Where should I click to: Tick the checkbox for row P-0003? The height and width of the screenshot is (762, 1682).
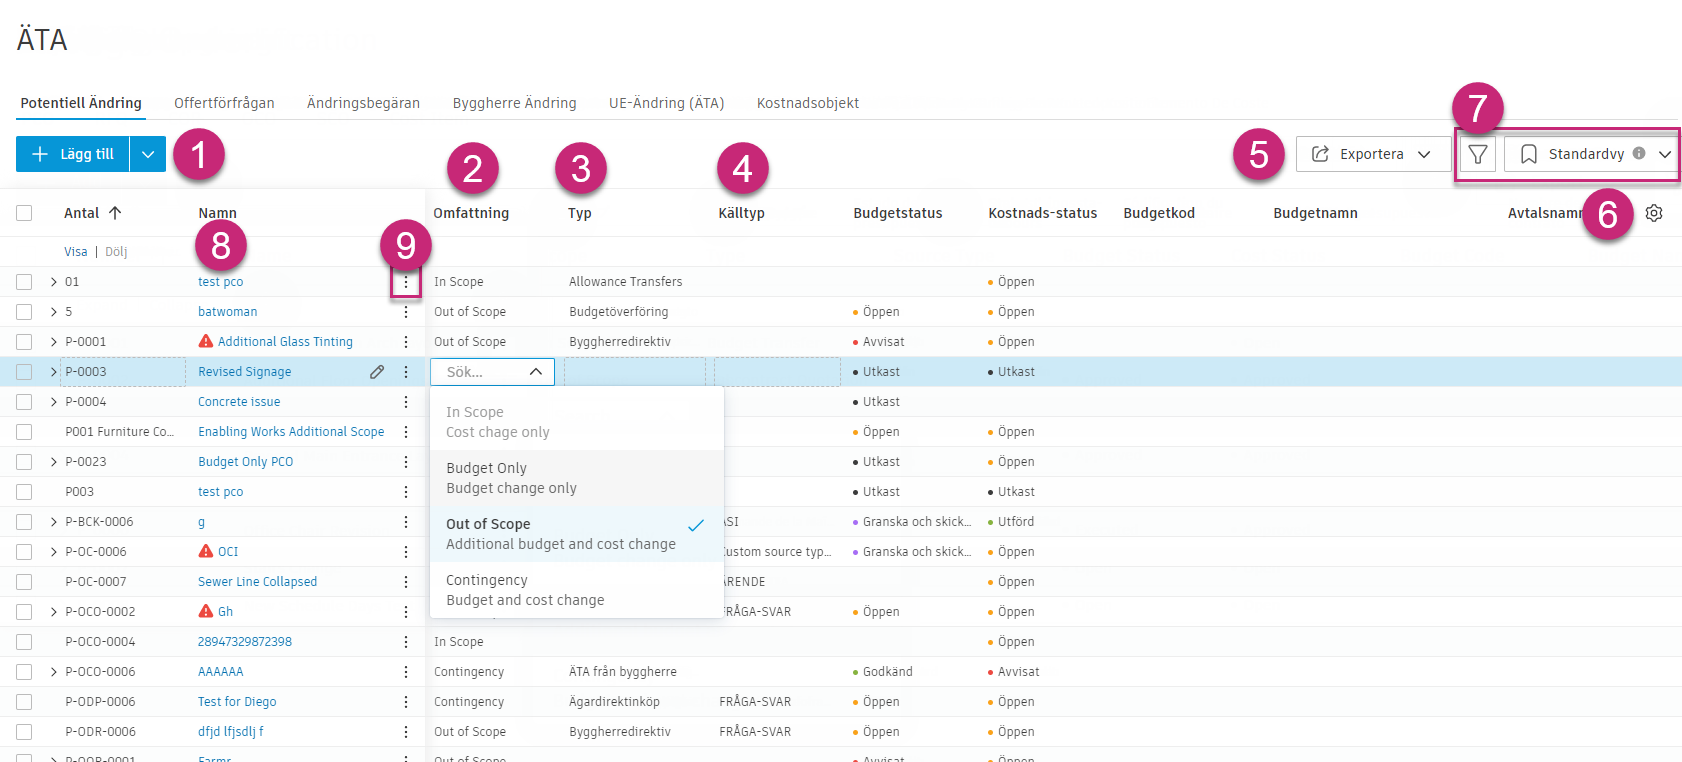coord(24,372)
